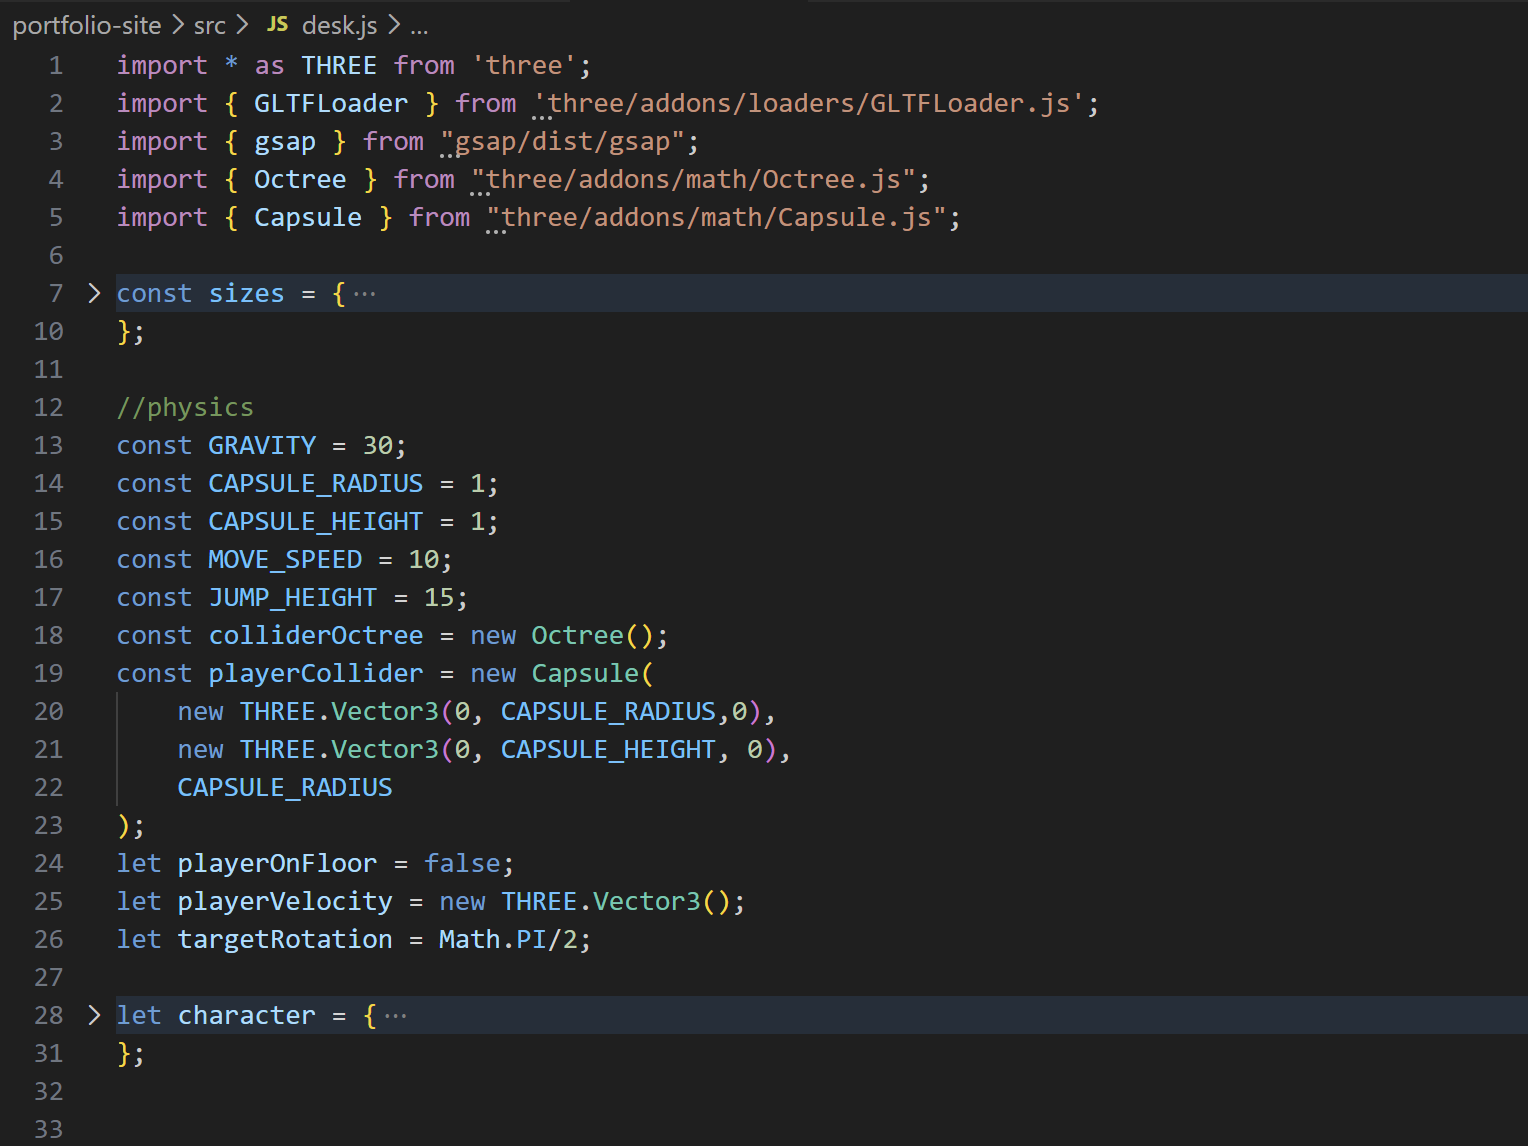Click the Octree.js module path
Screen dimensions: 1528x1146
click(693, 179)
